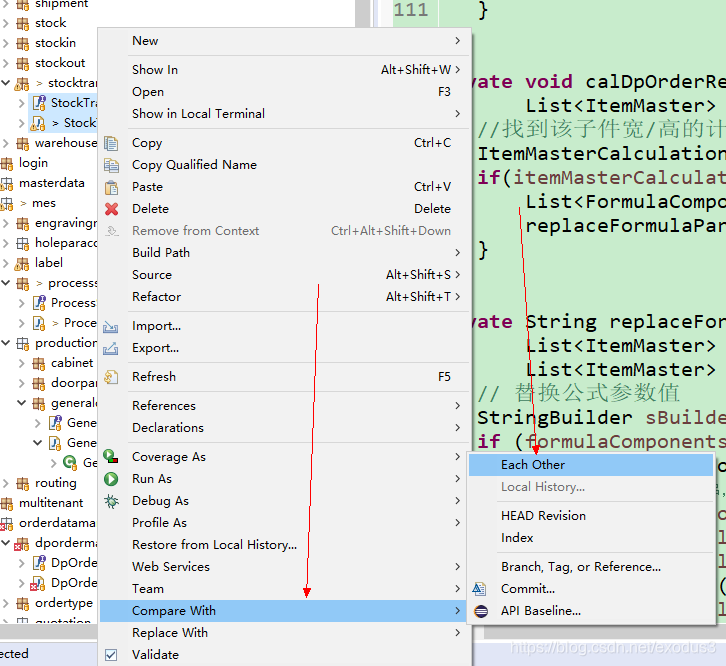Click line number 111 in editor gutter
The width and height of the screenshot is (726, 666).
(x=411, y=10)
